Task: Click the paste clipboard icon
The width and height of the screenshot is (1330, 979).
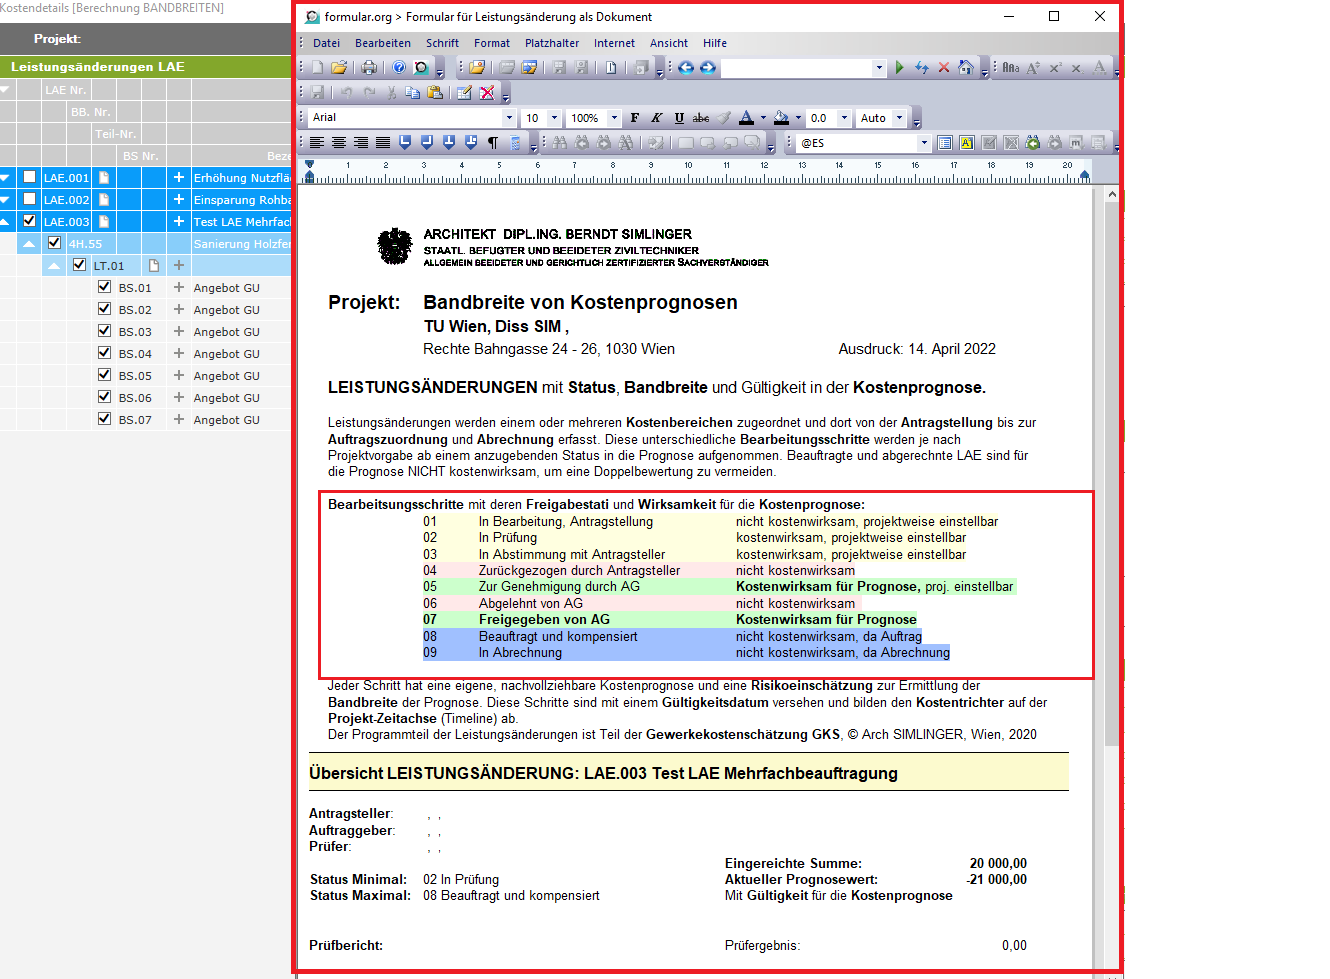Action: [x=435, y=93]
